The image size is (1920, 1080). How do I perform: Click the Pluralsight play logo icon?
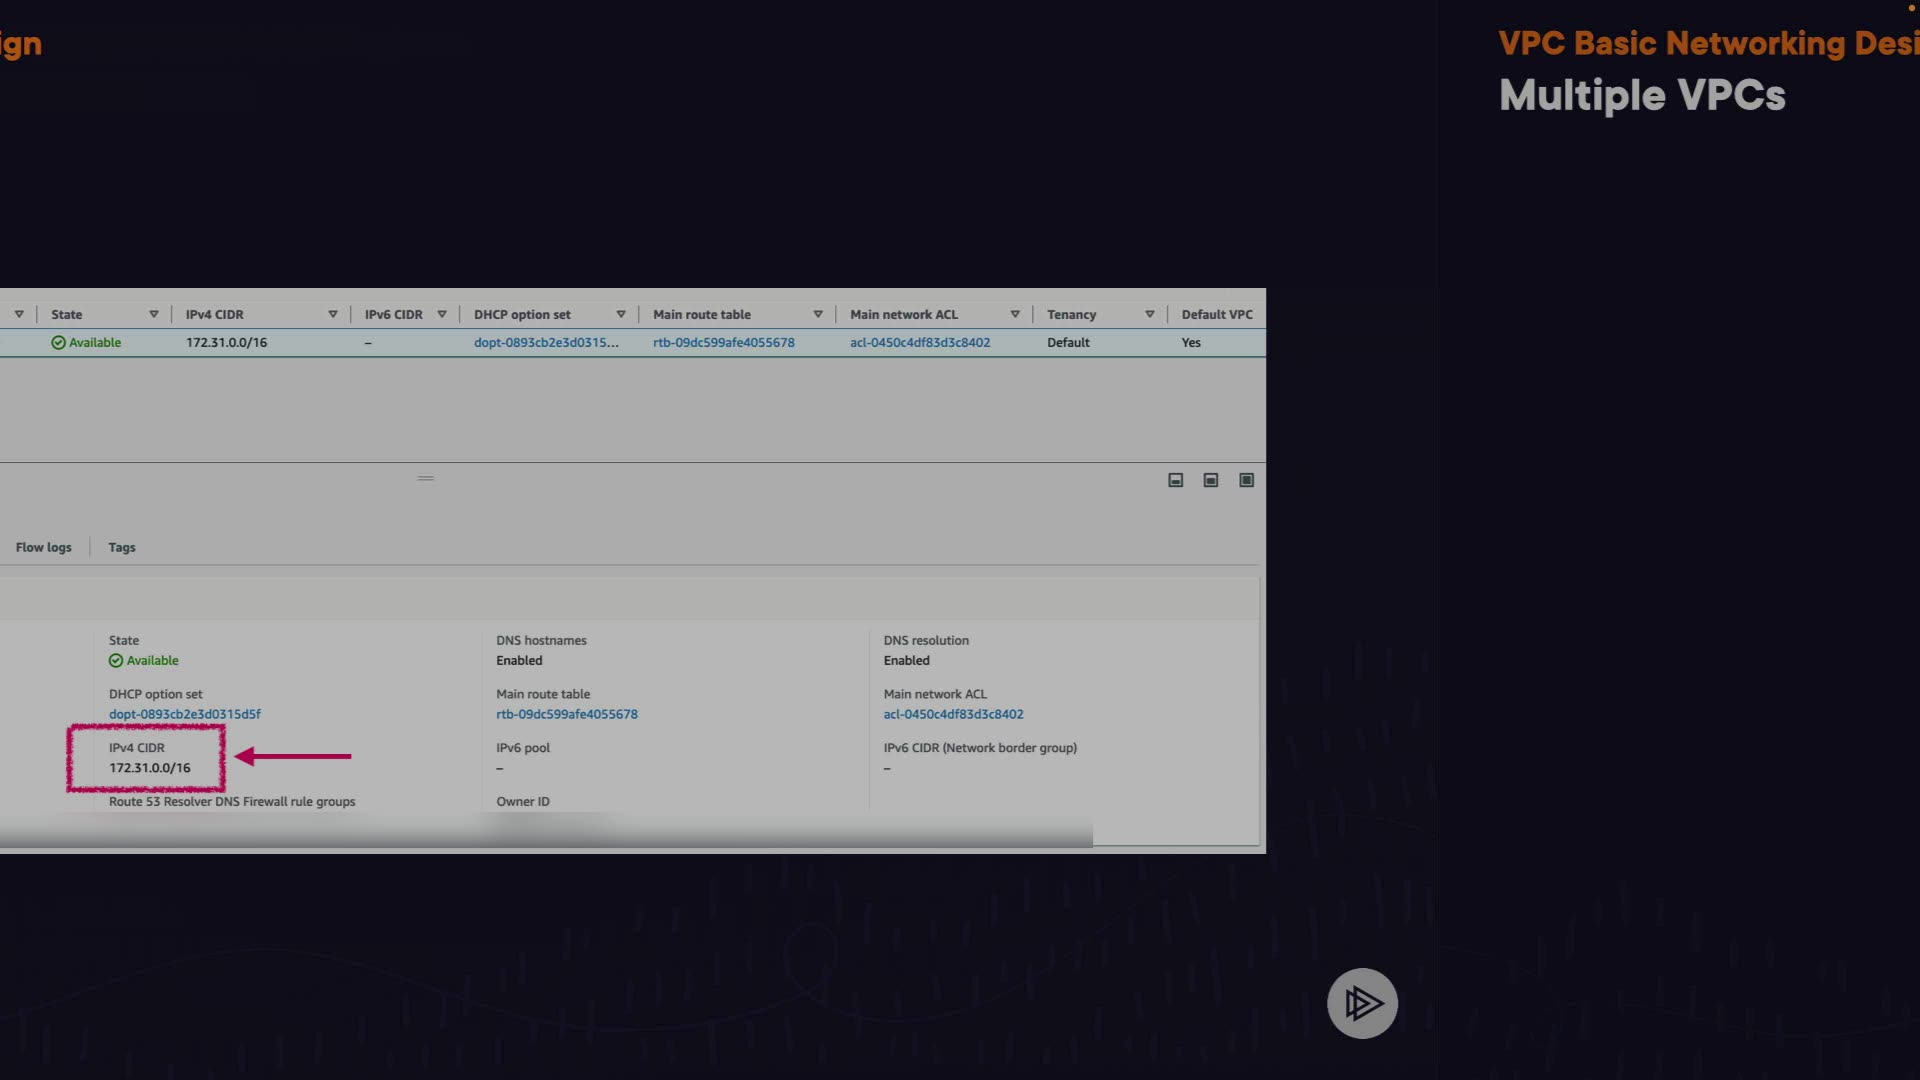tap(1362, 1003)
